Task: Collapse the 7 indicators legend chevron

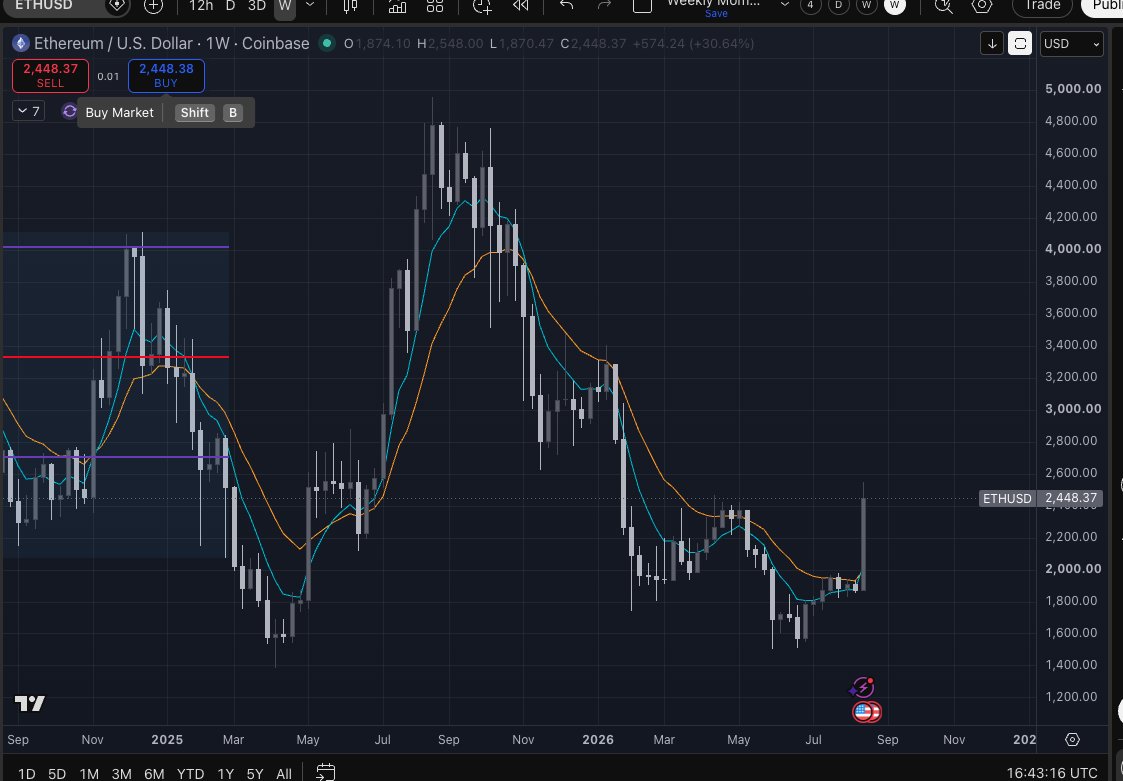Action: pyautogui.click(x=29, y=111)
